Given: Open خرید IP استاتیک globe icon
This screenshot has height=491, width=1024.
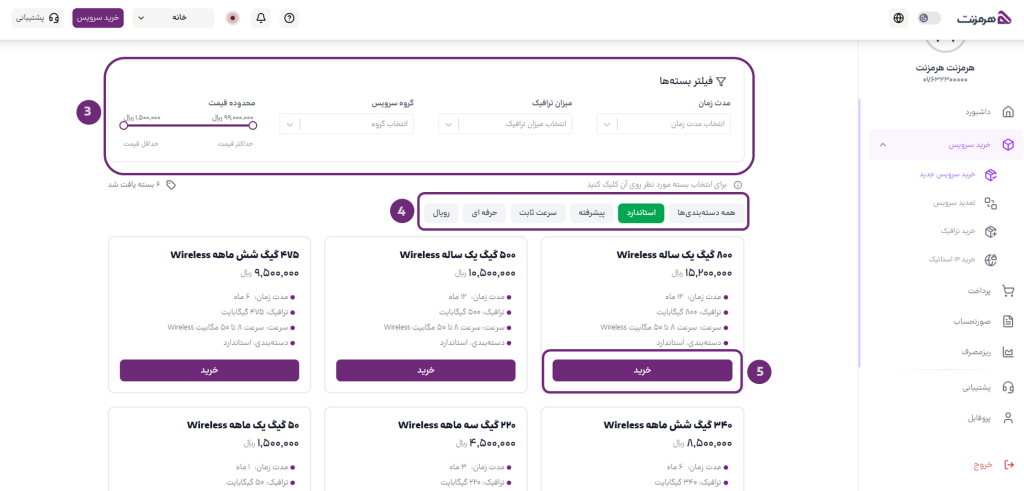Looking at the screenshot, I should coord(991,259).
